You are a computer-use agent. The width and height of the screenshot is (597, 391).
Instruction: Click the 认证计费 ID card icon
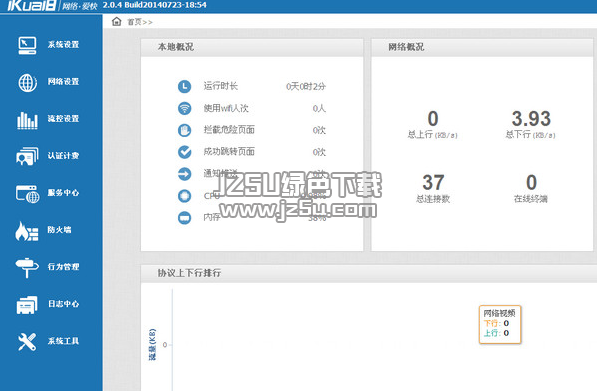tap(27, 156)
